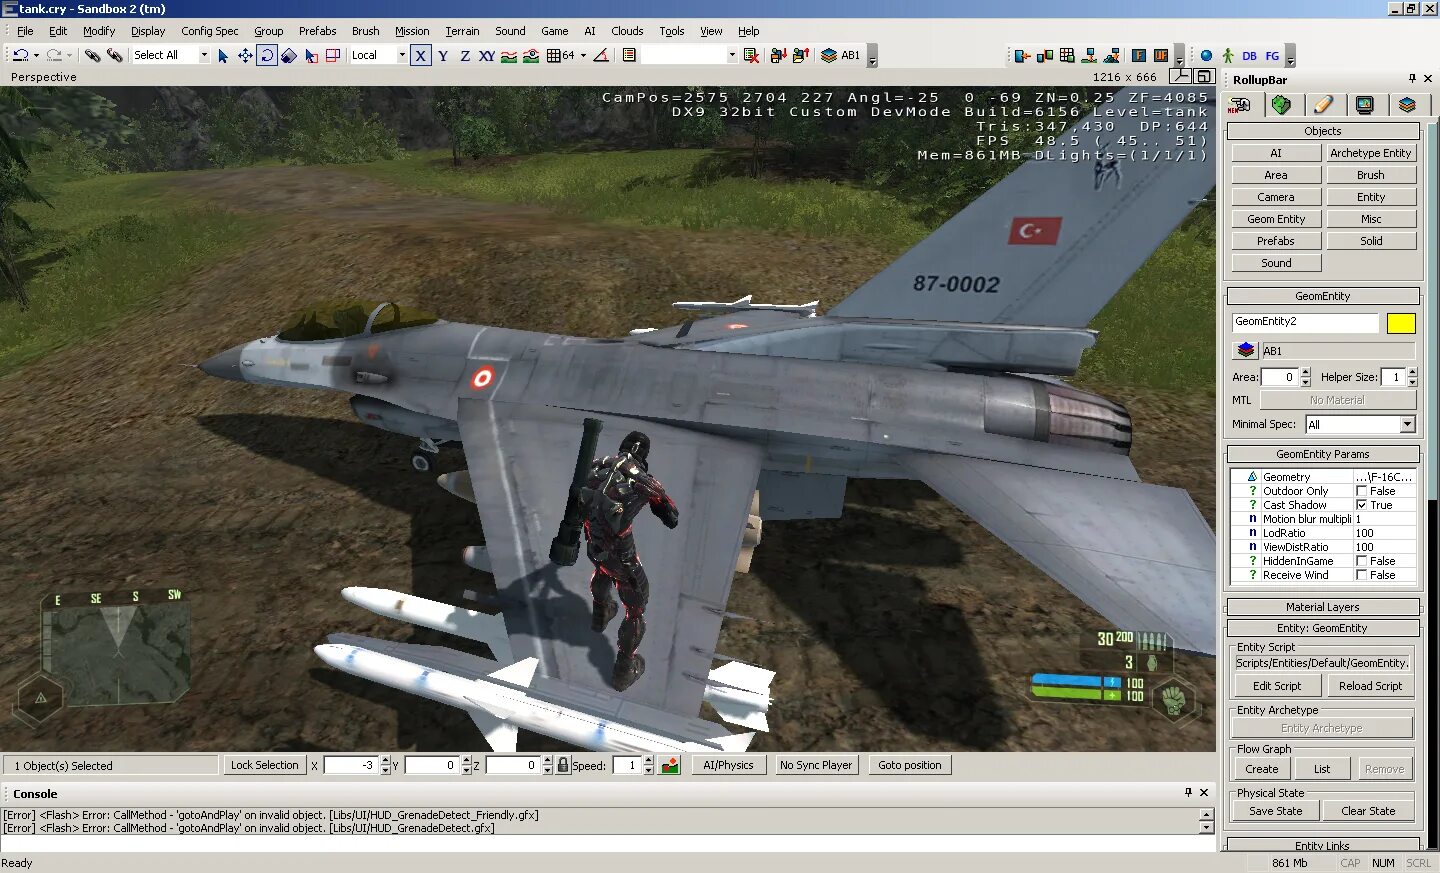Open the selection list icon
The height and width of the screenshot is (873, 1440).
pyautogui.click(x=629, y=56)
